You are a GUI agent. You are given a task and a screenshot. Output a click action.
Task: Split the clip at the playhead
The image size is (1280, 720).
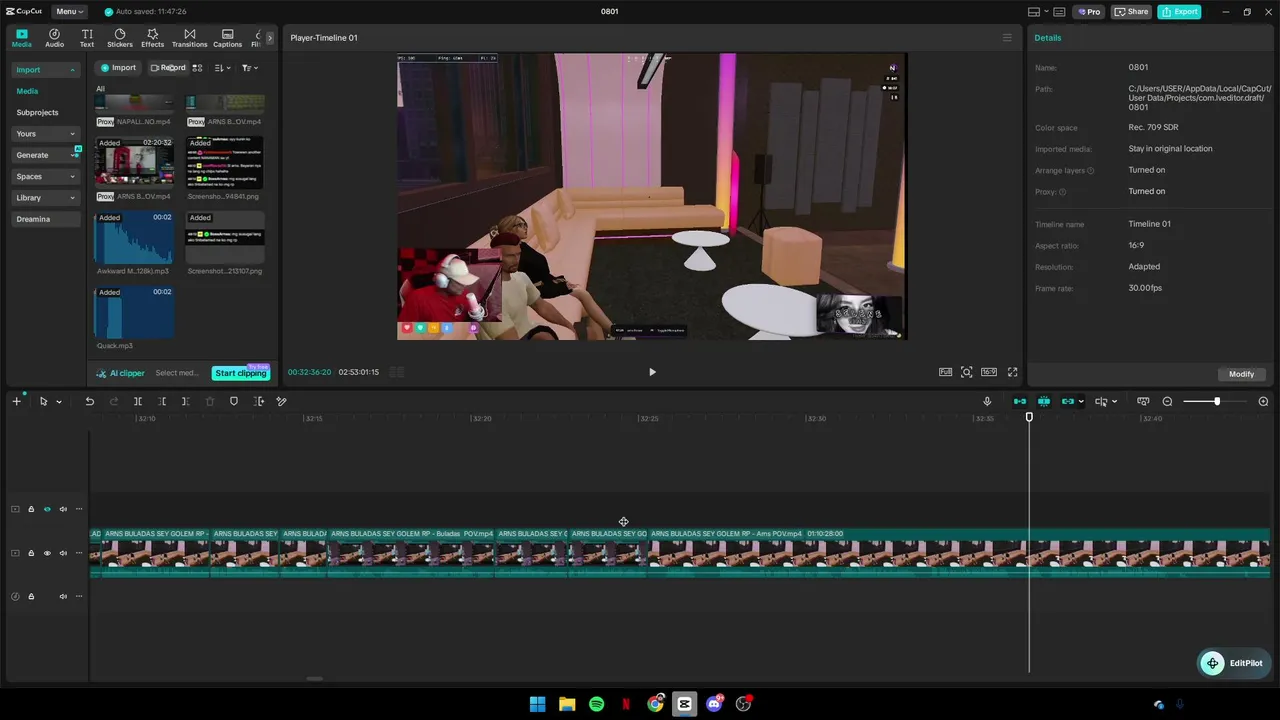point(138,401)
